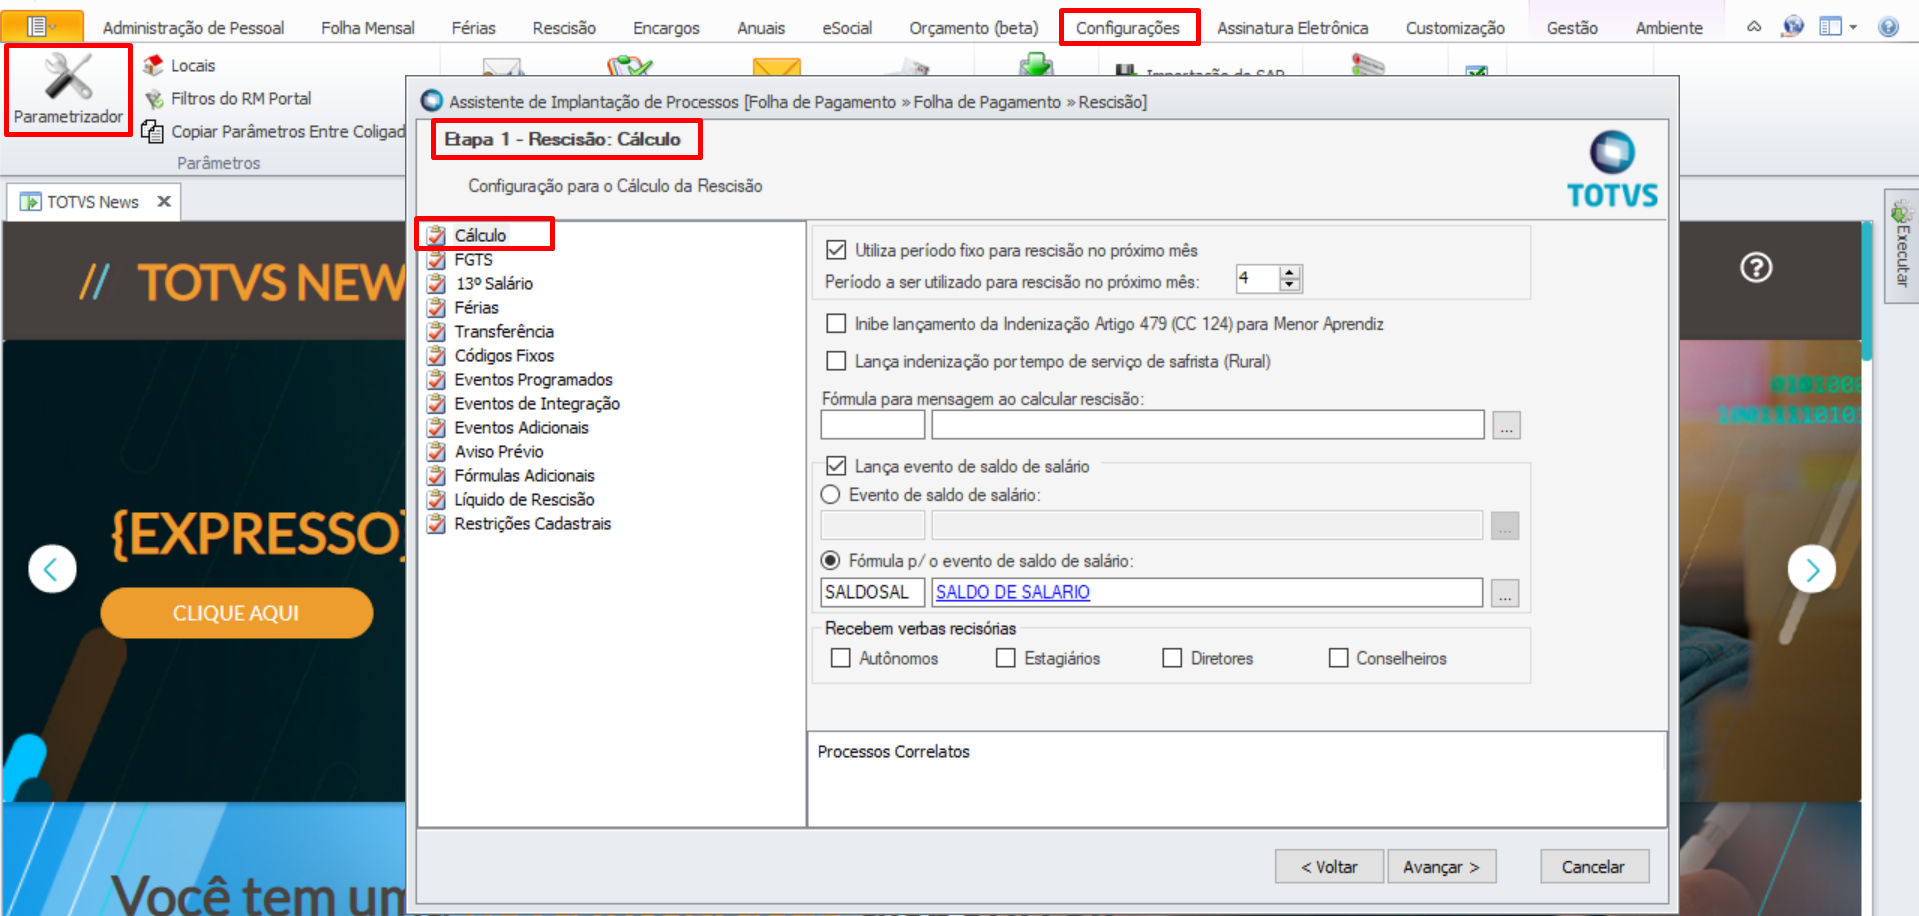Check the Autônomos checkbox
Viewport: 1919px width, 916px height.
841,658
